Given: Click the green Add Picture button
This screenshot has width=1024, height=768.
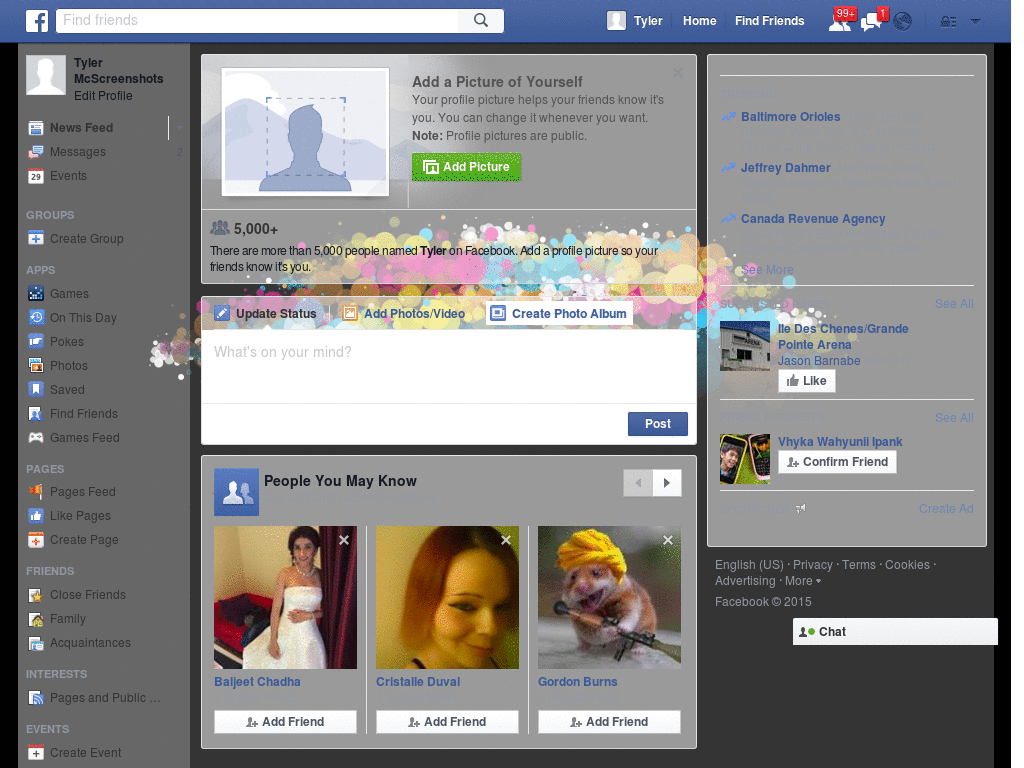Looking at the screenshot, I should 466,167.
